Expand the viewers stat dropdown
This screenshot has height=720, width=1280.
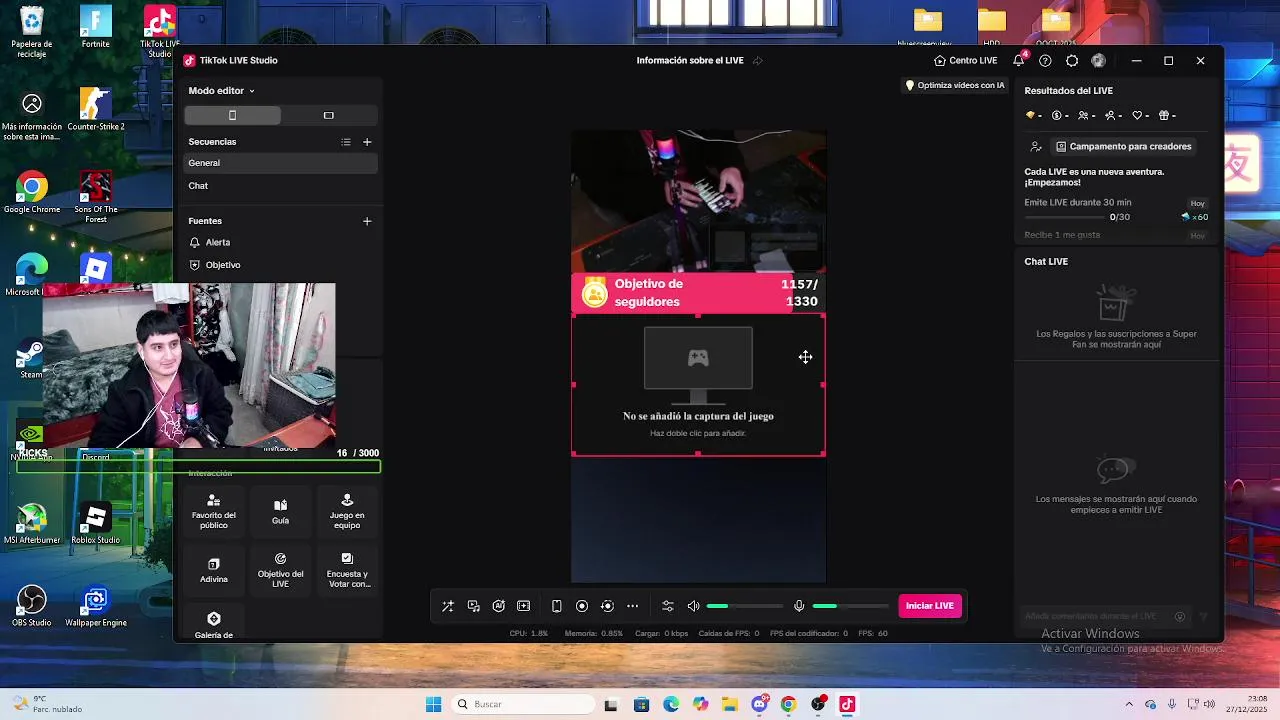[1087, 115]
